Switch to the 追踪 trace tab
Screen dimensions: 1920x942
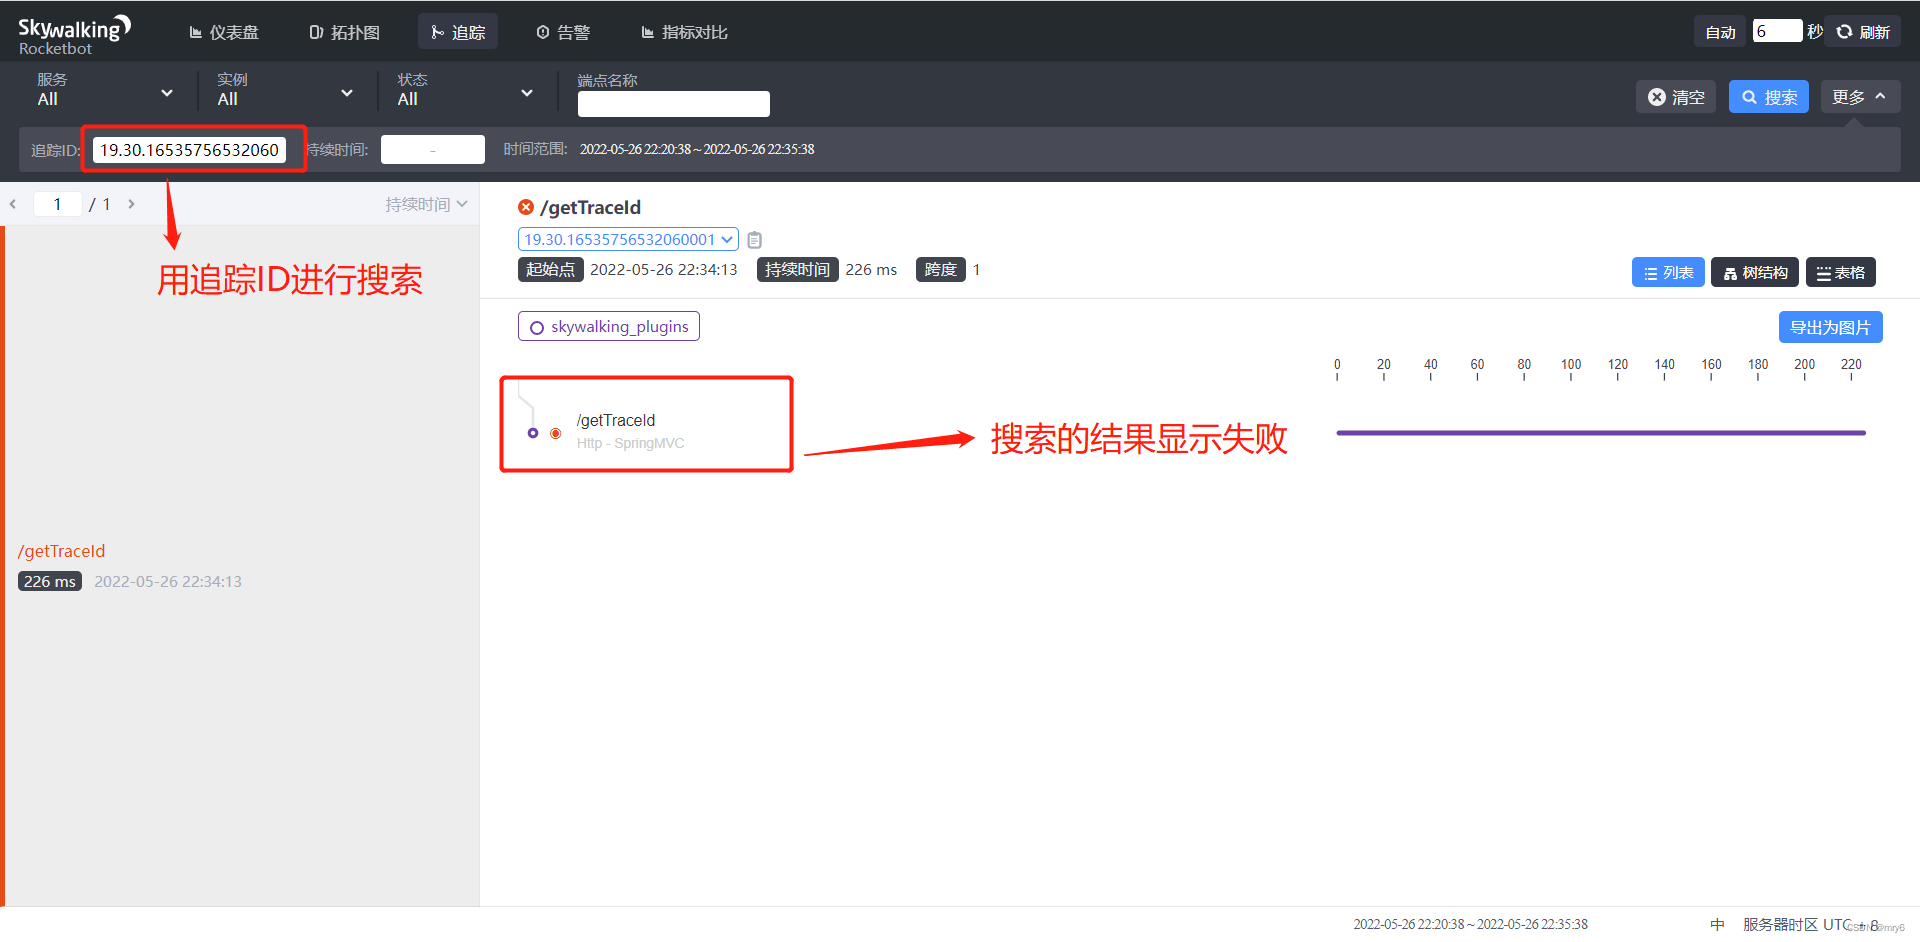[x=458, y=32]
